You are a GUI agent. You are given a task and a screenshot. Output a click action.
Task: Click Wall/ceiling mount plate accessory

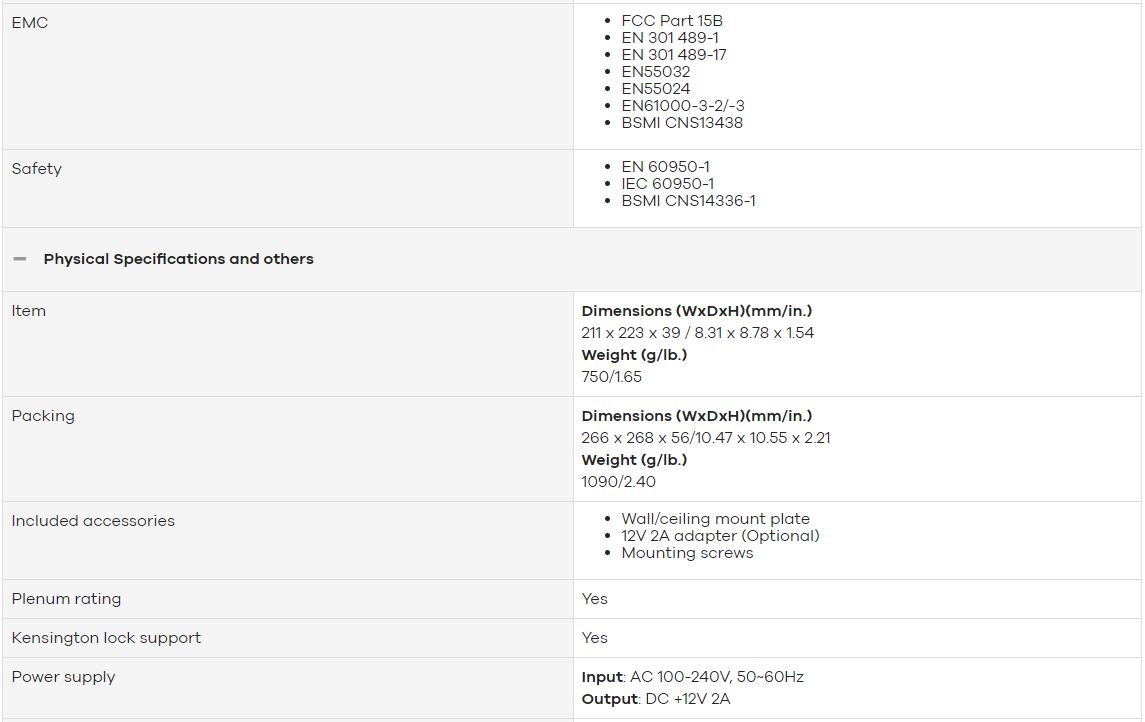[x=716, y=518]
